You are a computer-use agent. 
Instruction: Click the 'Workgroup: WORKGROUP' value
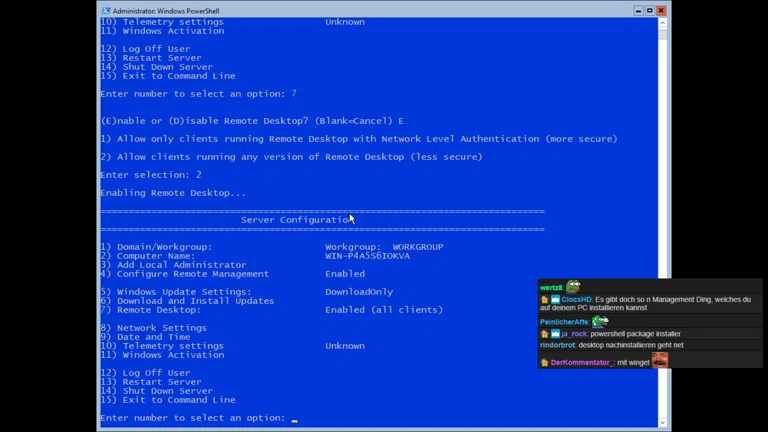pyautogui.click(x=384, y=247)
